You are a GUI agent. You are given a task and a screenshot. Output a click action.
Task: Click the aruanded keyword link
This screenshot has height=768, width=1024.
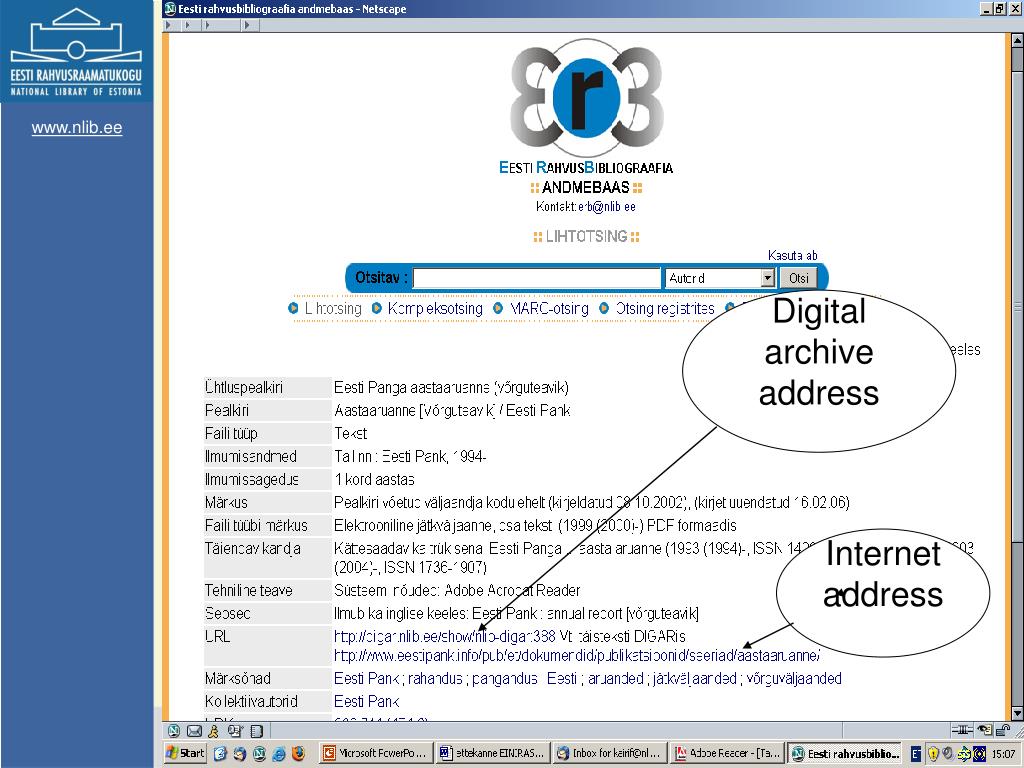point(615,679)
